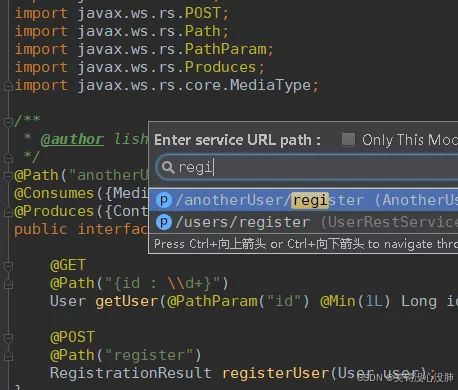Fold the @Produces annotation marker
The image size is (458, 390).
pos(8,211)
